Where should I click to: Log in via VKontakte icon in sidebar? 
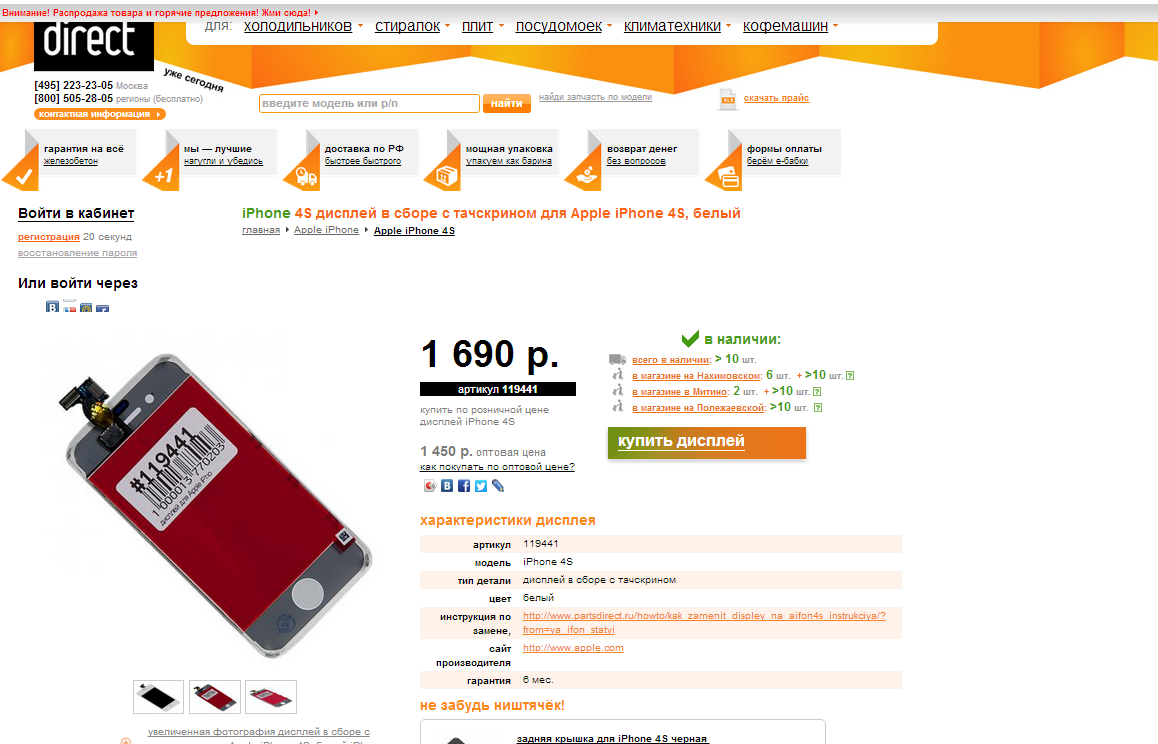point(52,307)
